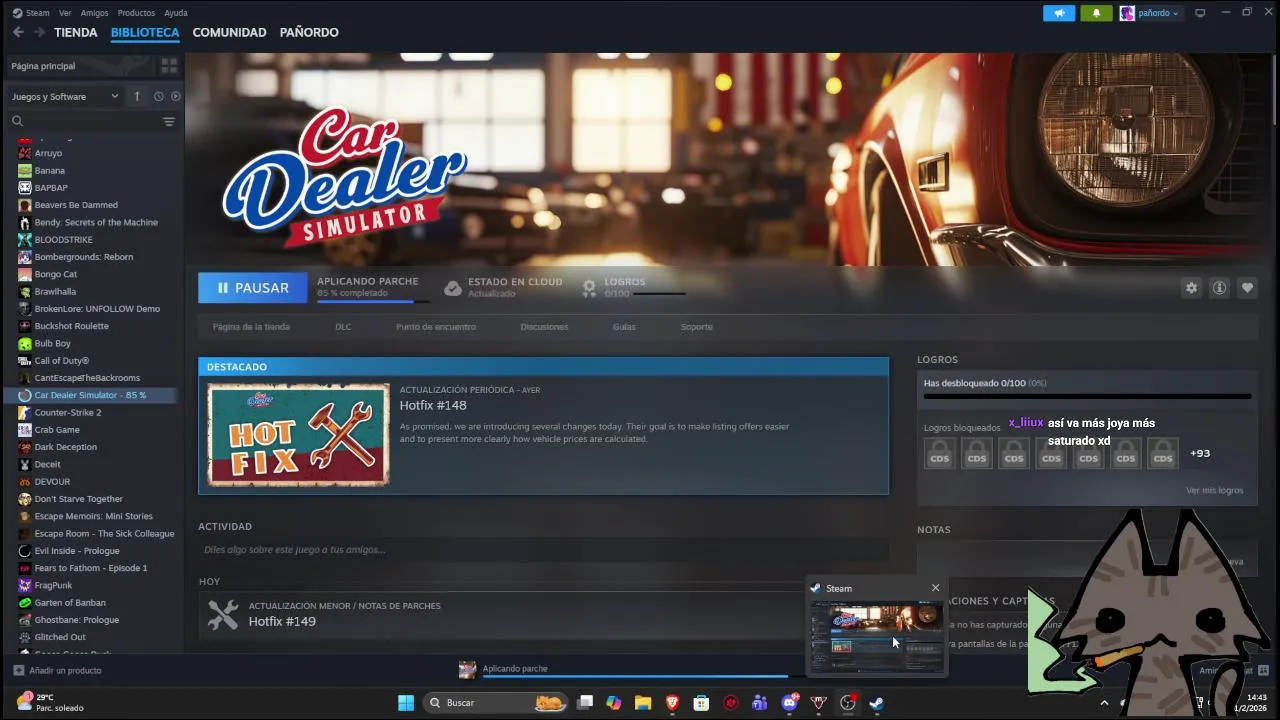Open Brave browser from the taskbar
Screen dimensions: 1280x720
[x=672, y=703]
